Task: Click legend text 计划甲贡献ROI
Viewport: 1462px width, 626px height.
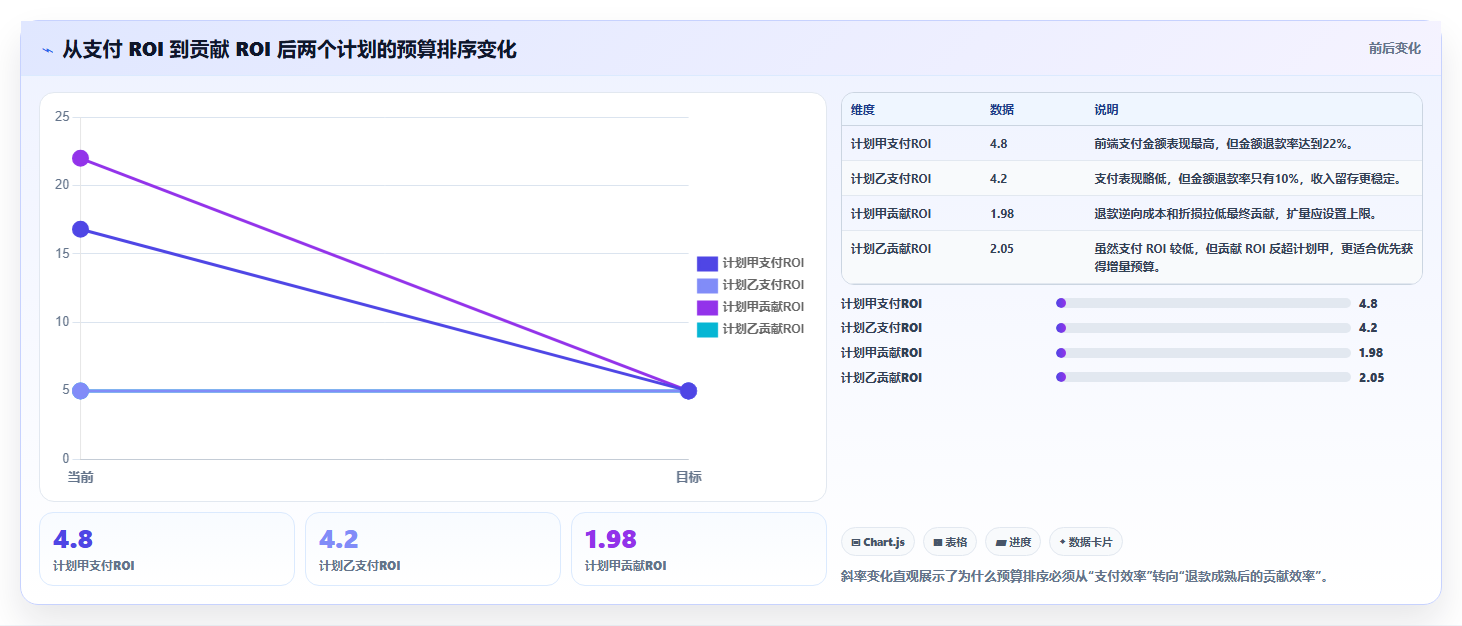Action: (x=763, y=307)
